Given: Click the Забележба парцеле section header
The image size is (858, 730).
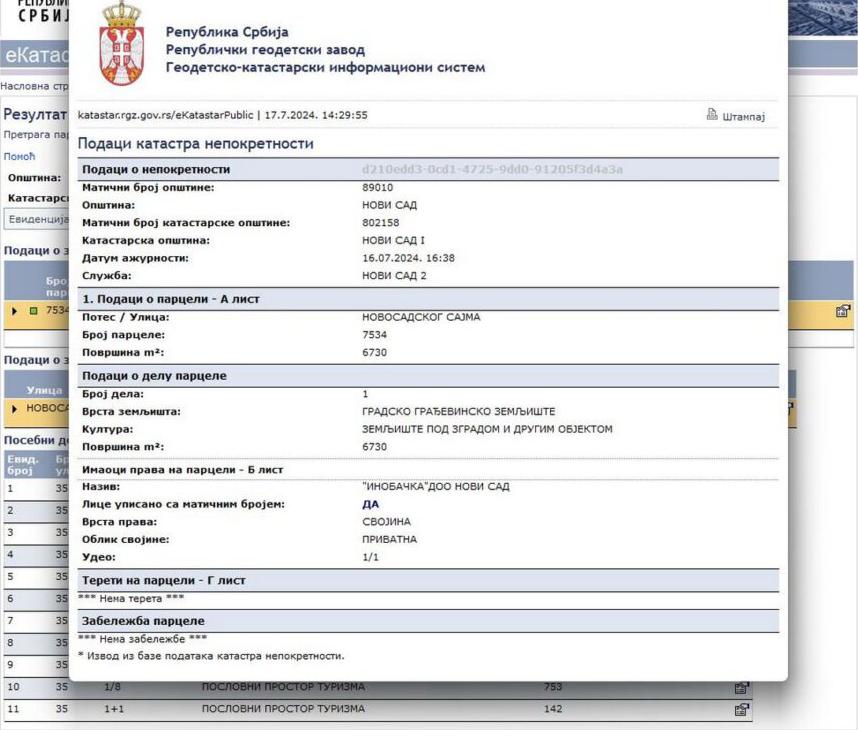Looking at the screenshot, I should (143, 621).
